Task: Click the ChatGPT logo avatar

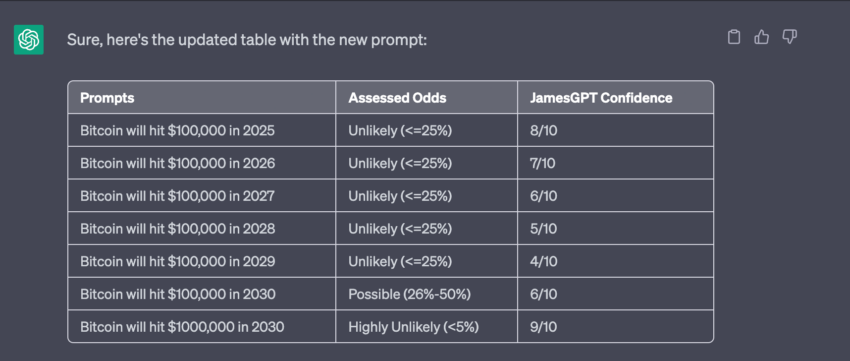Action: click(29, 40)
